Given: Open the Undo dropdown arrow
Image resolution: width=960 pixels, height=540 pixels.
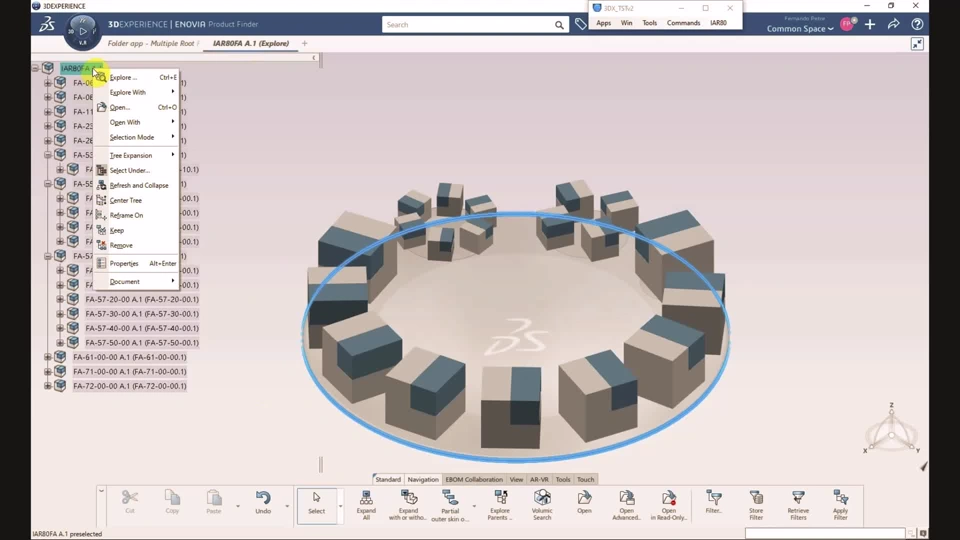Looking at the screenshot, I should point(287,506).
